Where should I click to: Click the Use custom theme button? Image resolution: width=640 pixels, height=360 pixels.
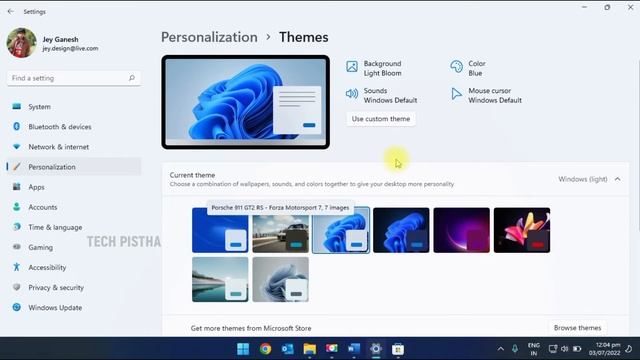click(381, 119)
